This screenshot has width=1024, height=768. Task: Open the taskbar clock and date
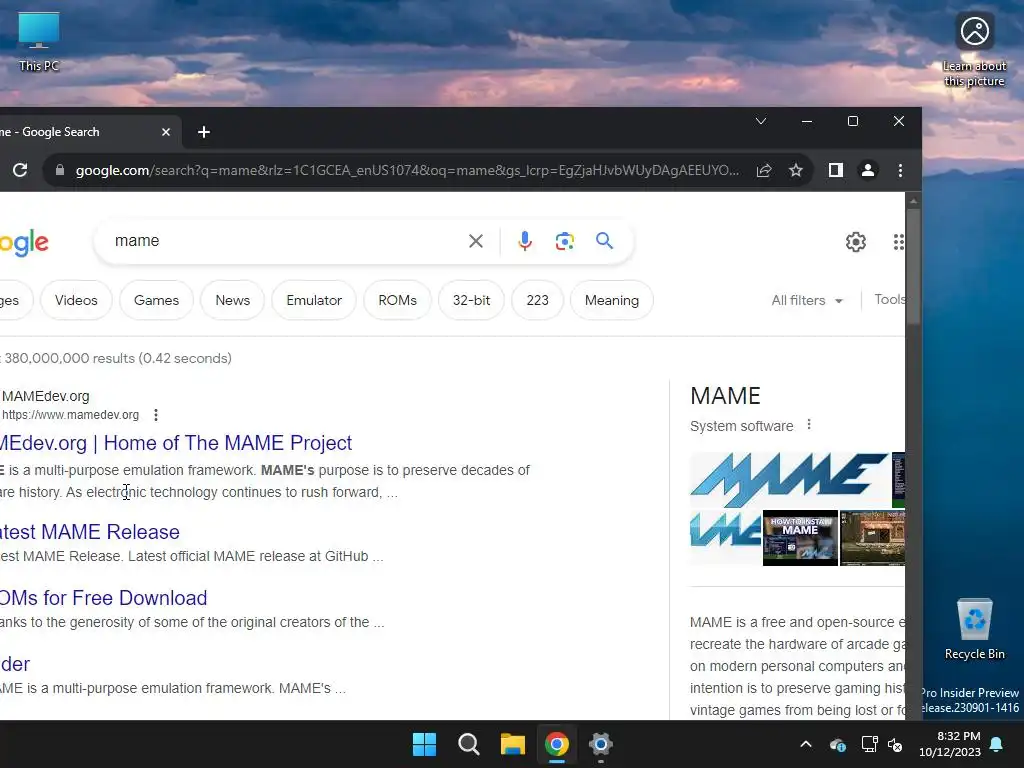(x=950, y=744)
